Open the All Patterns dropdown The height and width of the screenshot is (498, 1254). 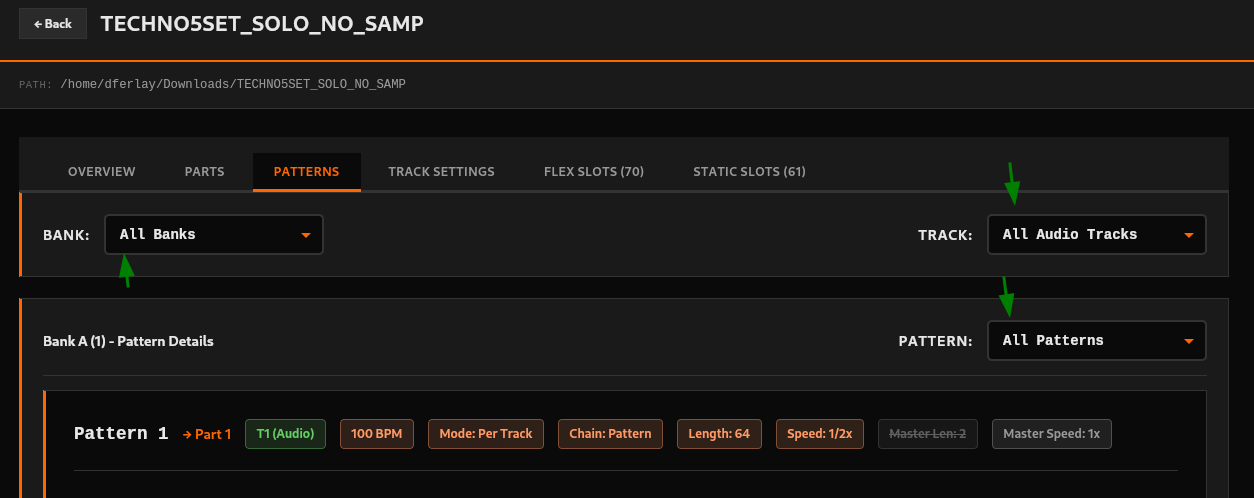coord(1096,341)
